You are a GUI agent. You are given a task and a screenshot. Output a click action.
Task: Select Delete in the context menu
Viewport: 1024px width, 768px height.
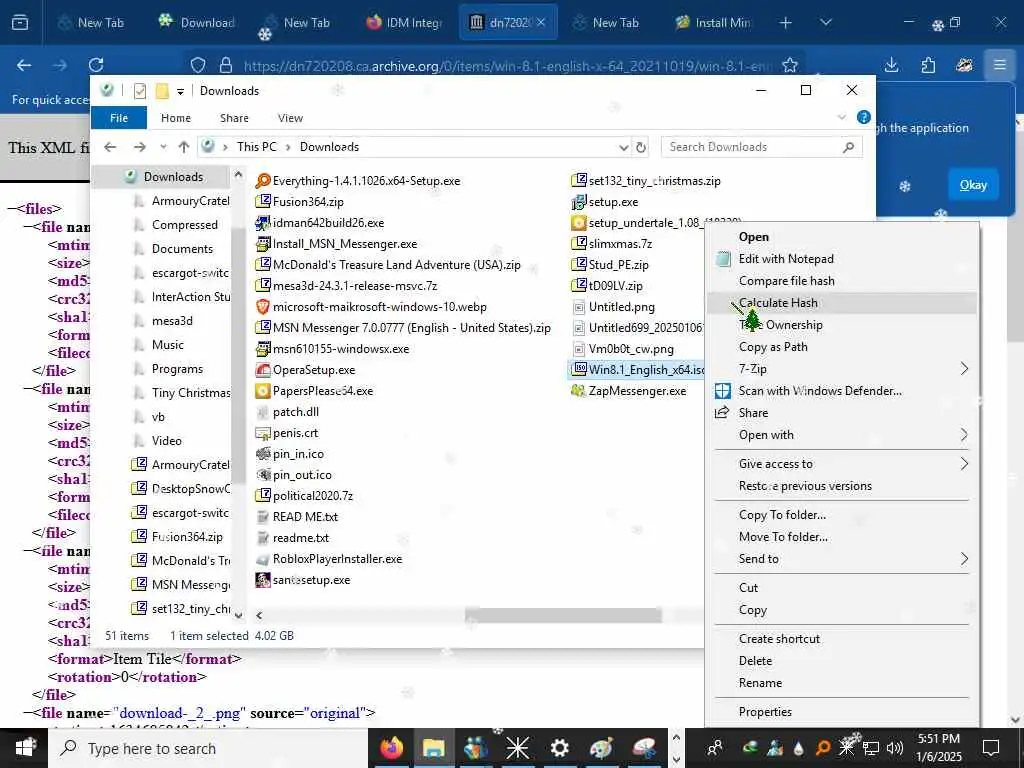point(842,661)
